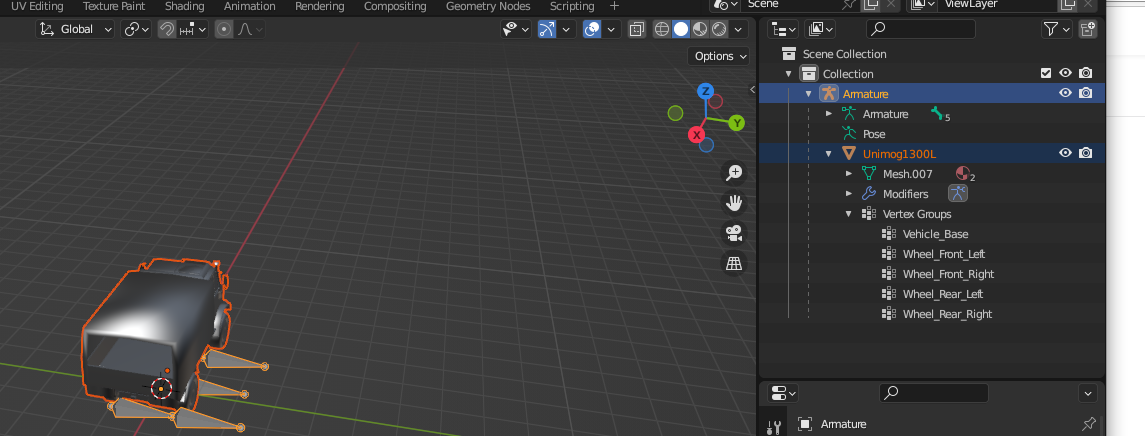Select the Pose item in outliner
Screen dimensions: 1145x436
(874, 134)
